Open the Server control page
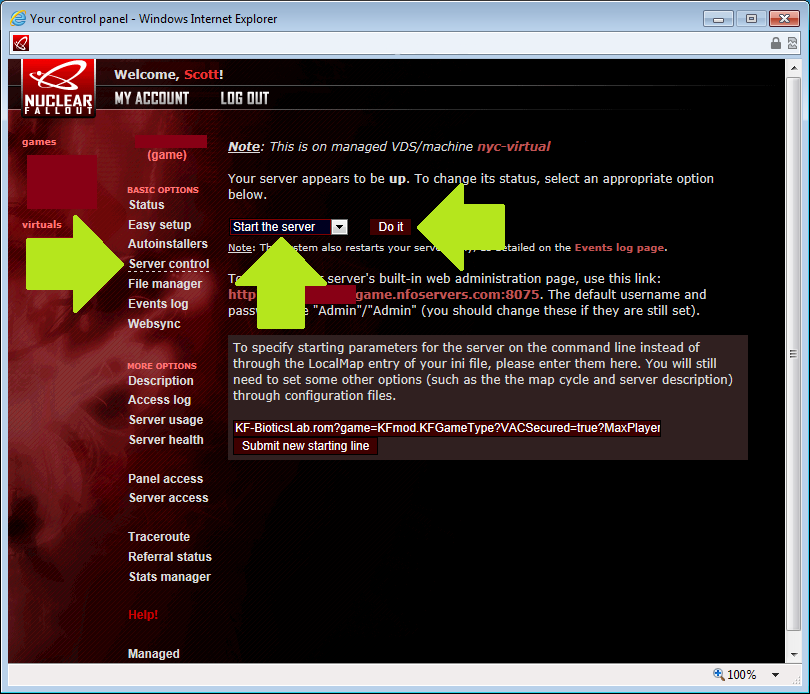This screenshot has width=810, height=694. [168, 264]
